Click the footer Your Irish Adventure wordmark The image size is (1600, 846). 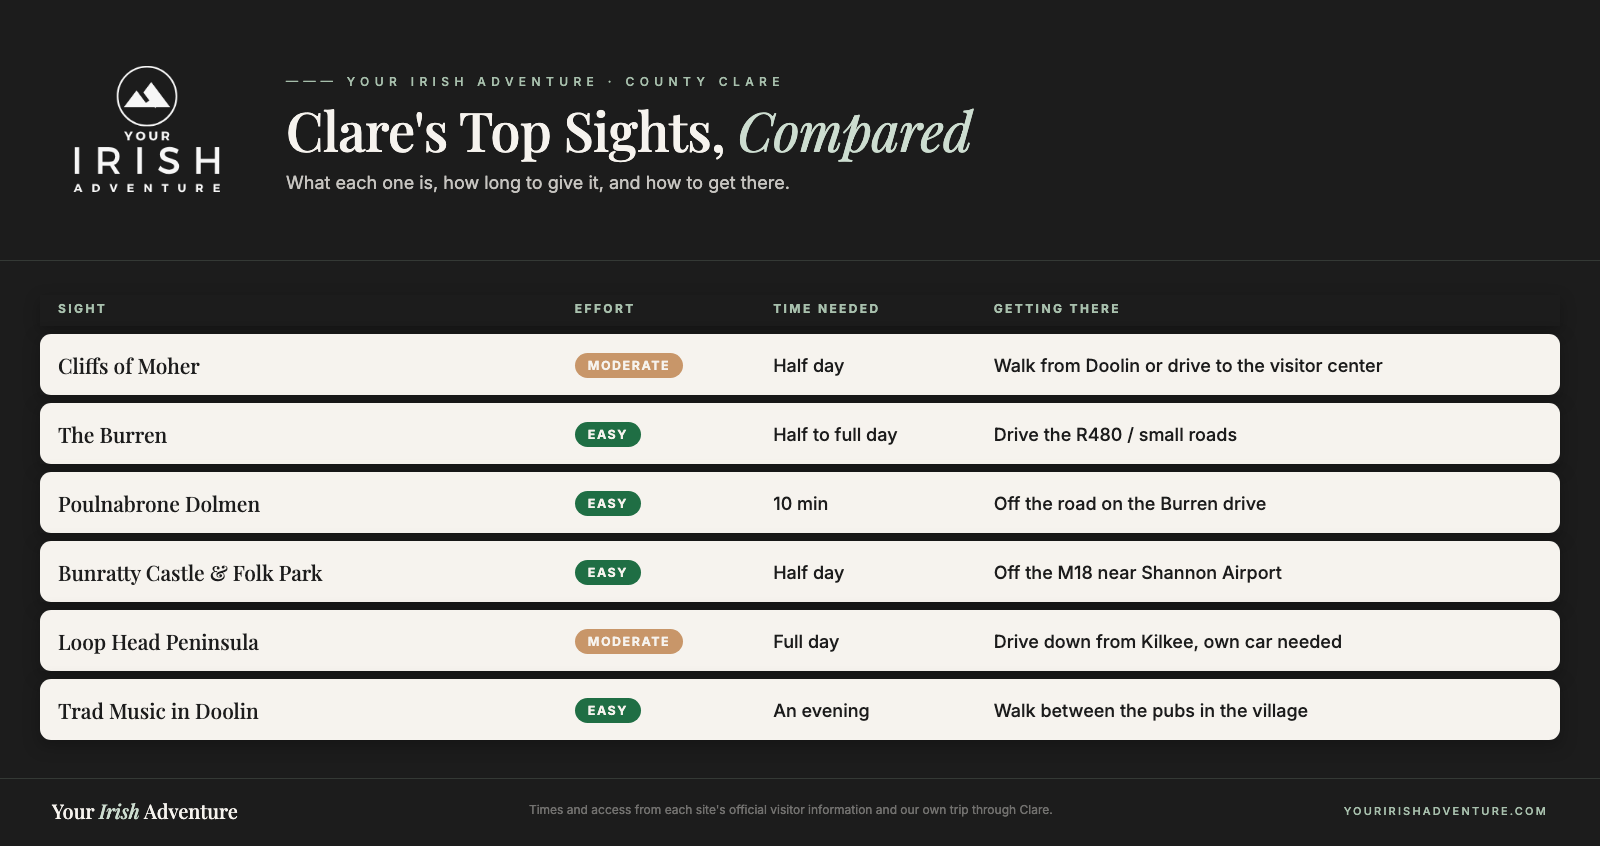145,812
